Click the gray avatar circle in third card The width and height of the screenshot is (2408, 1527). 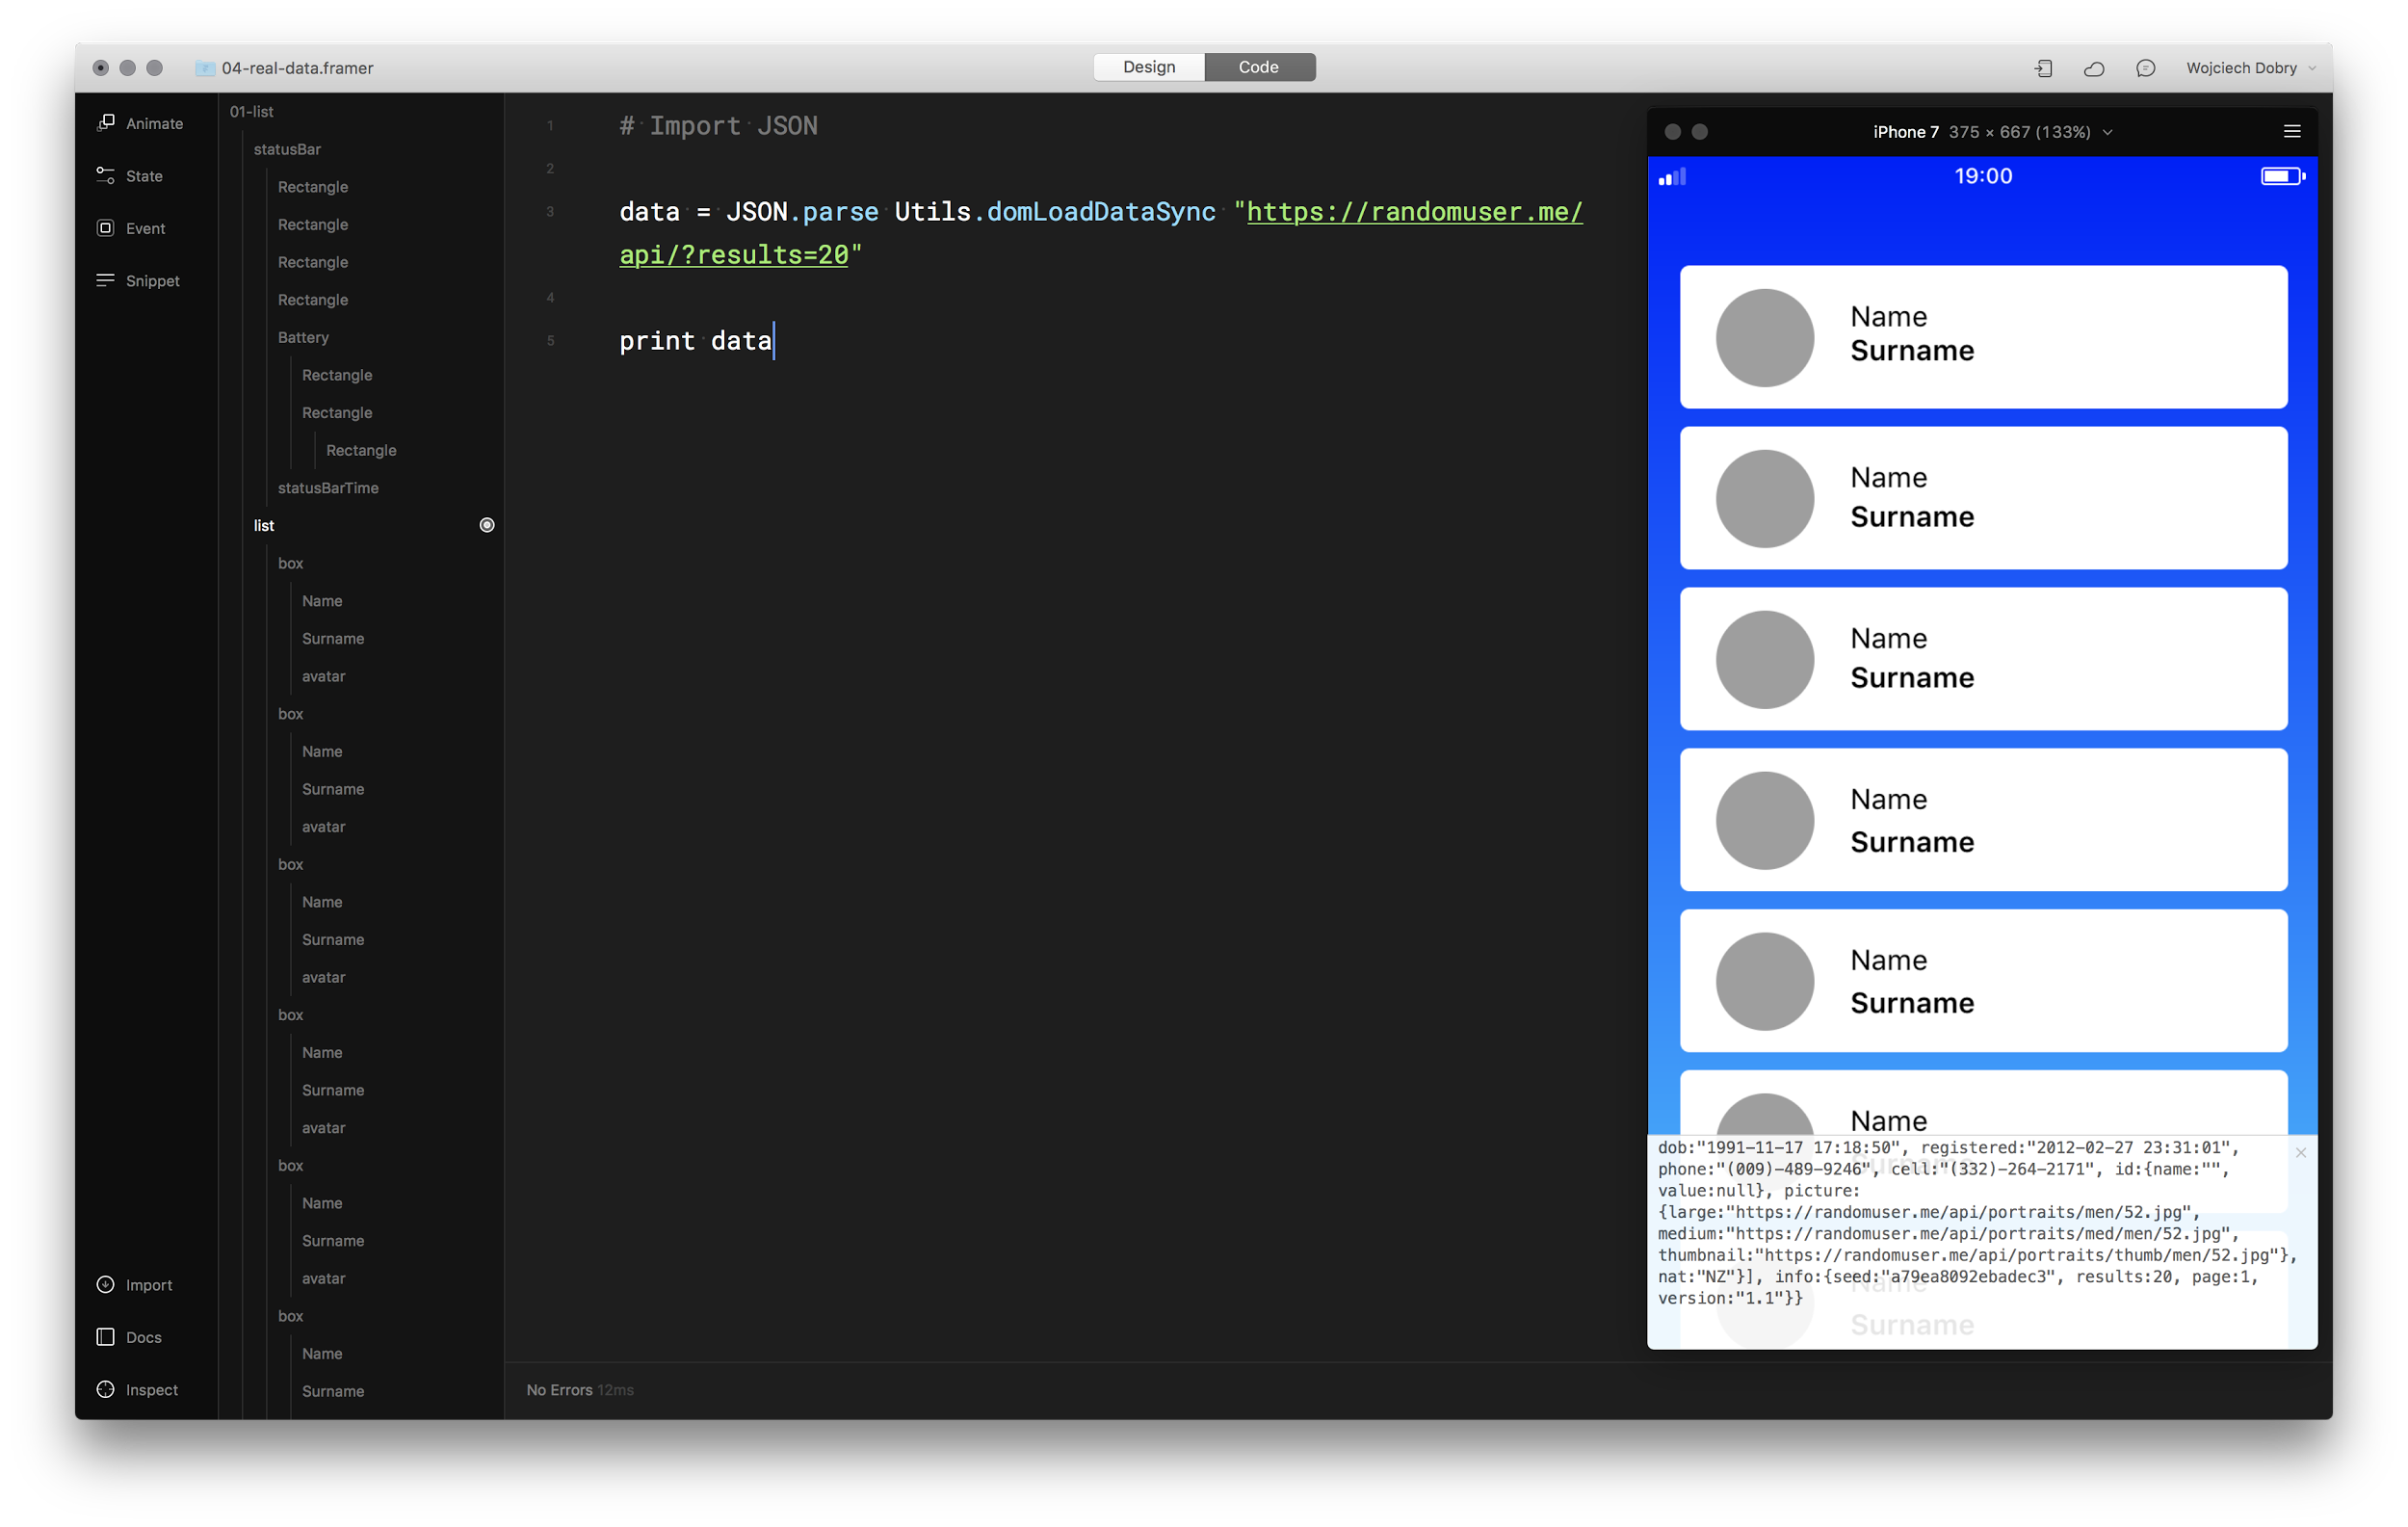1765,660
